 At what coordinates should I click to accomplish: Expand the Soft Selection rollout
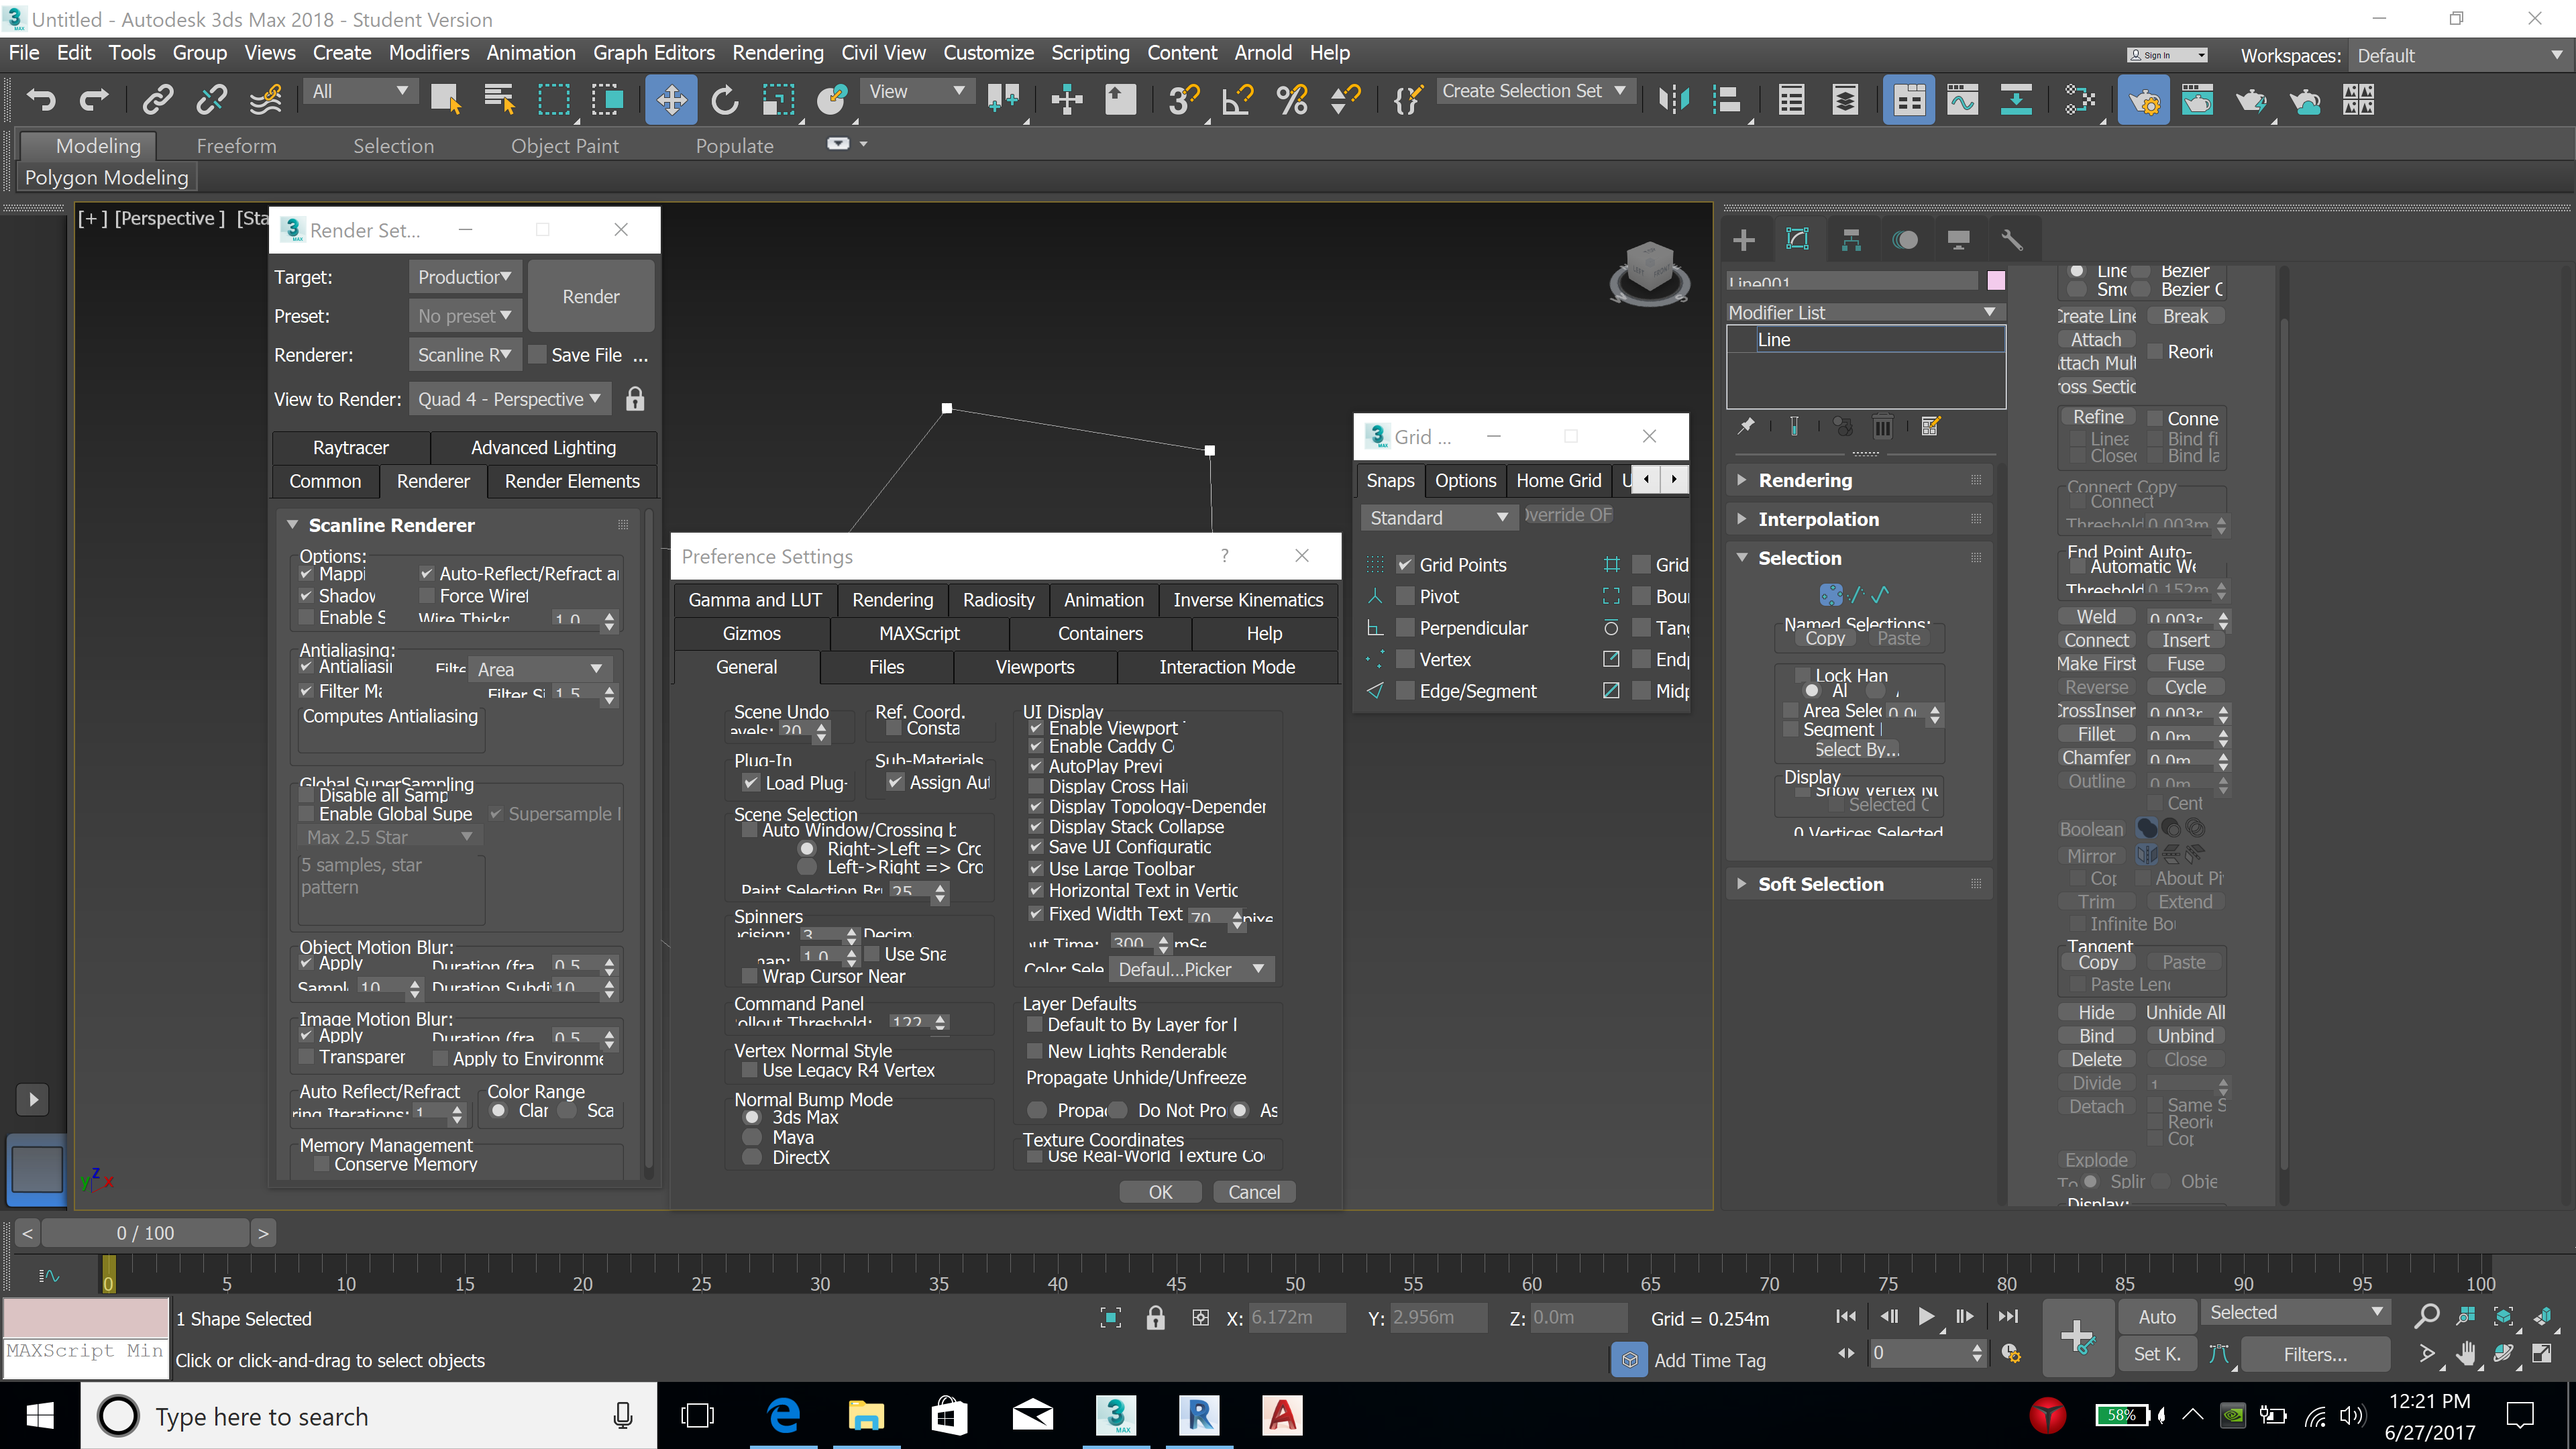(x=1820, y=884)
